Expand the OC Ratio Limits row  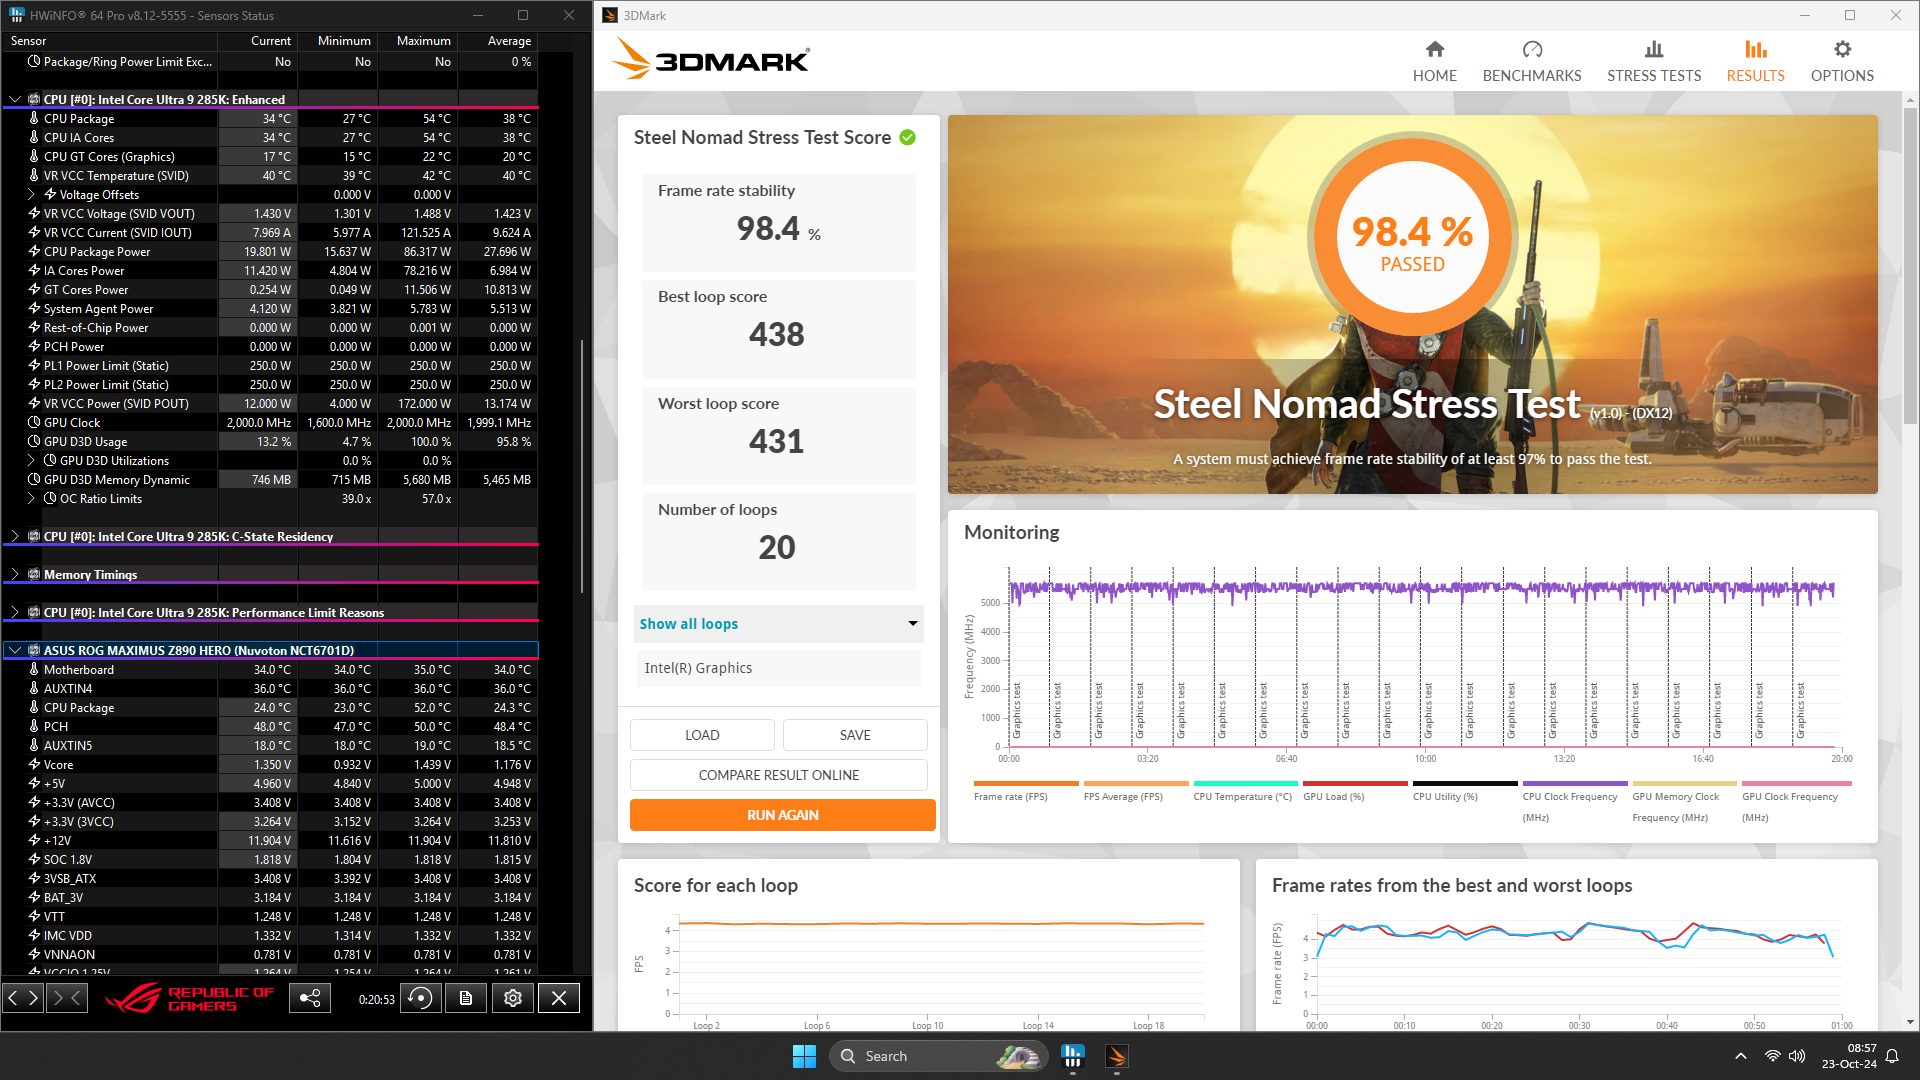point(31,499)
